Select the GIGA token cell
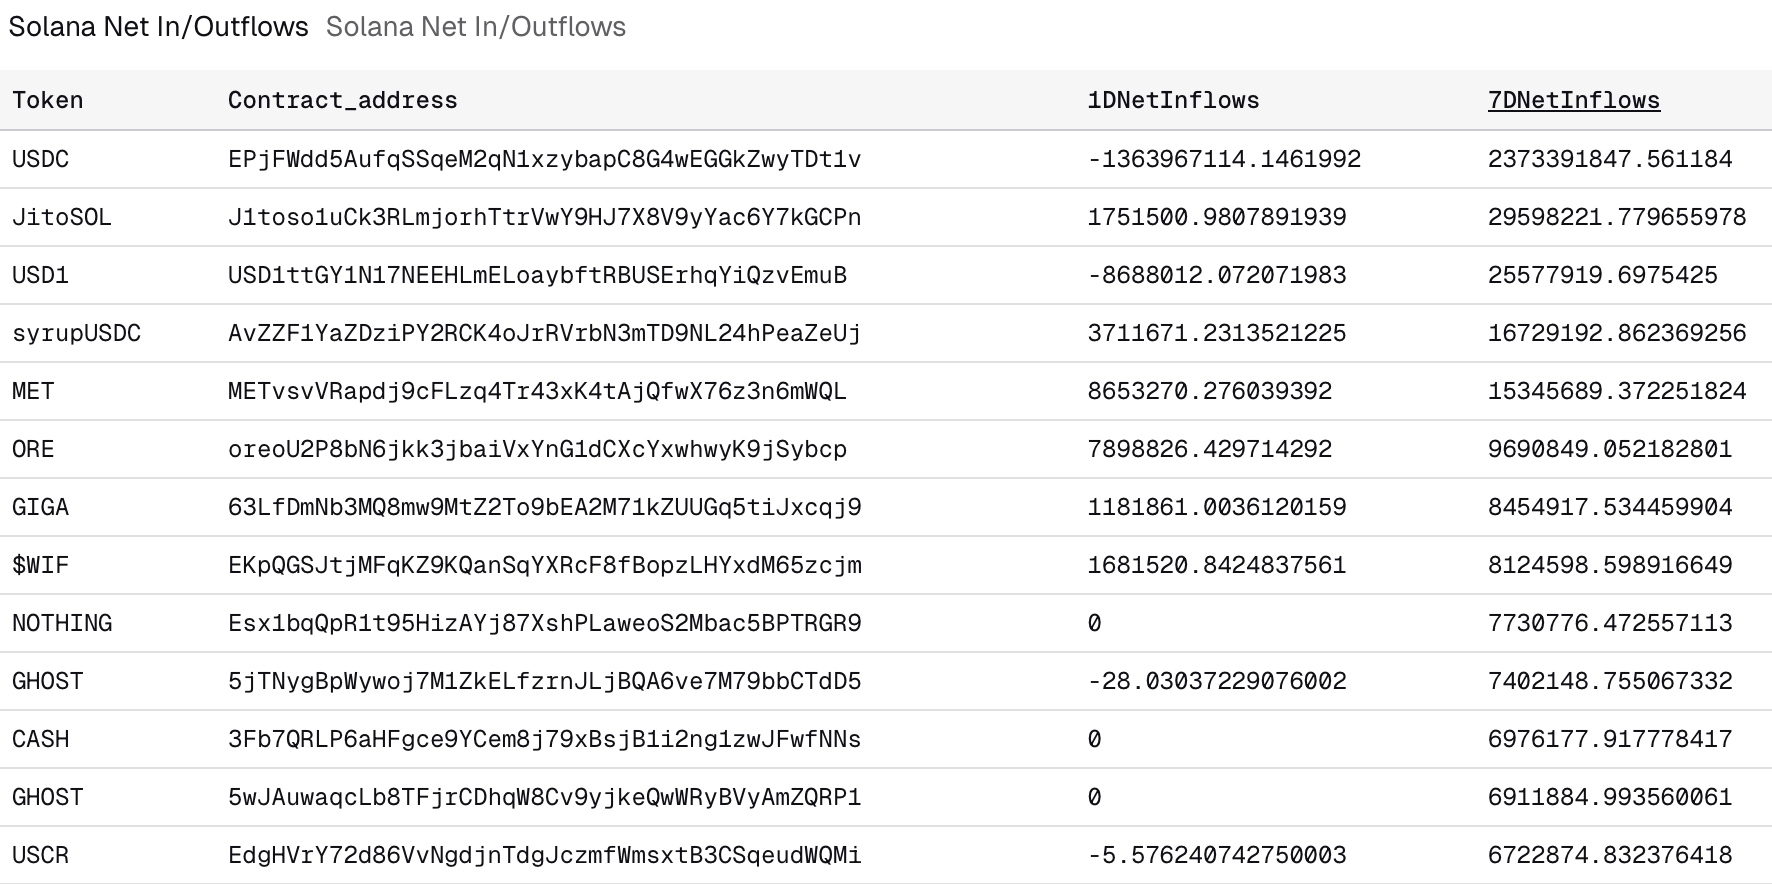Image resolution: width=1772 pixels, height=884 pixels. click(x=40, y=507)
